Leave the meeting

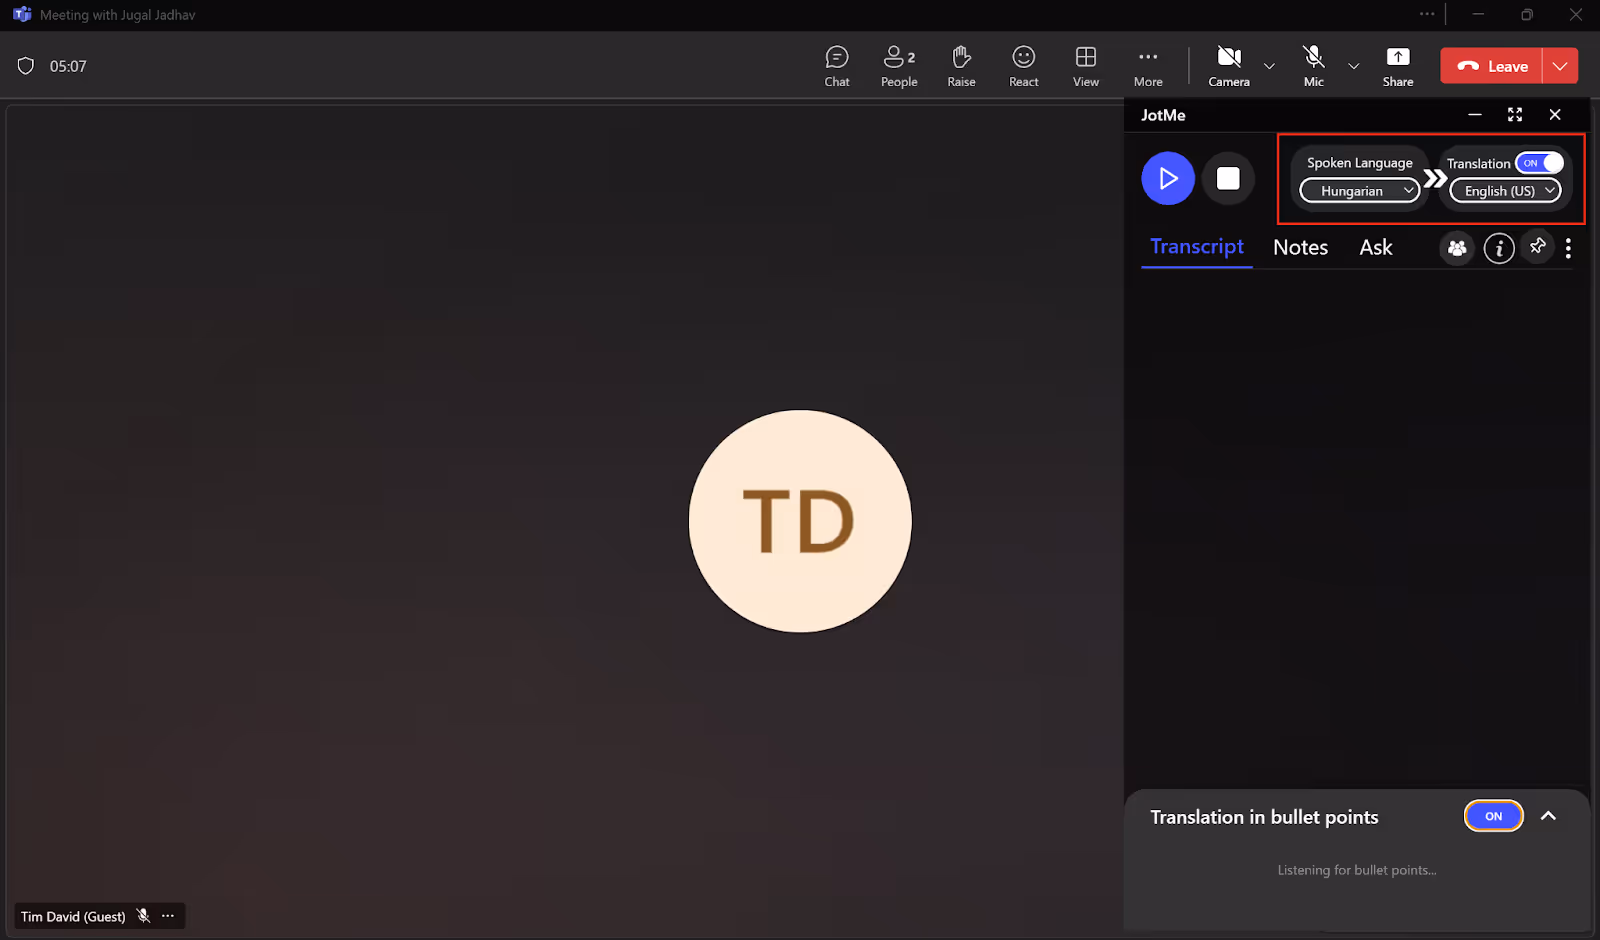1492,66
